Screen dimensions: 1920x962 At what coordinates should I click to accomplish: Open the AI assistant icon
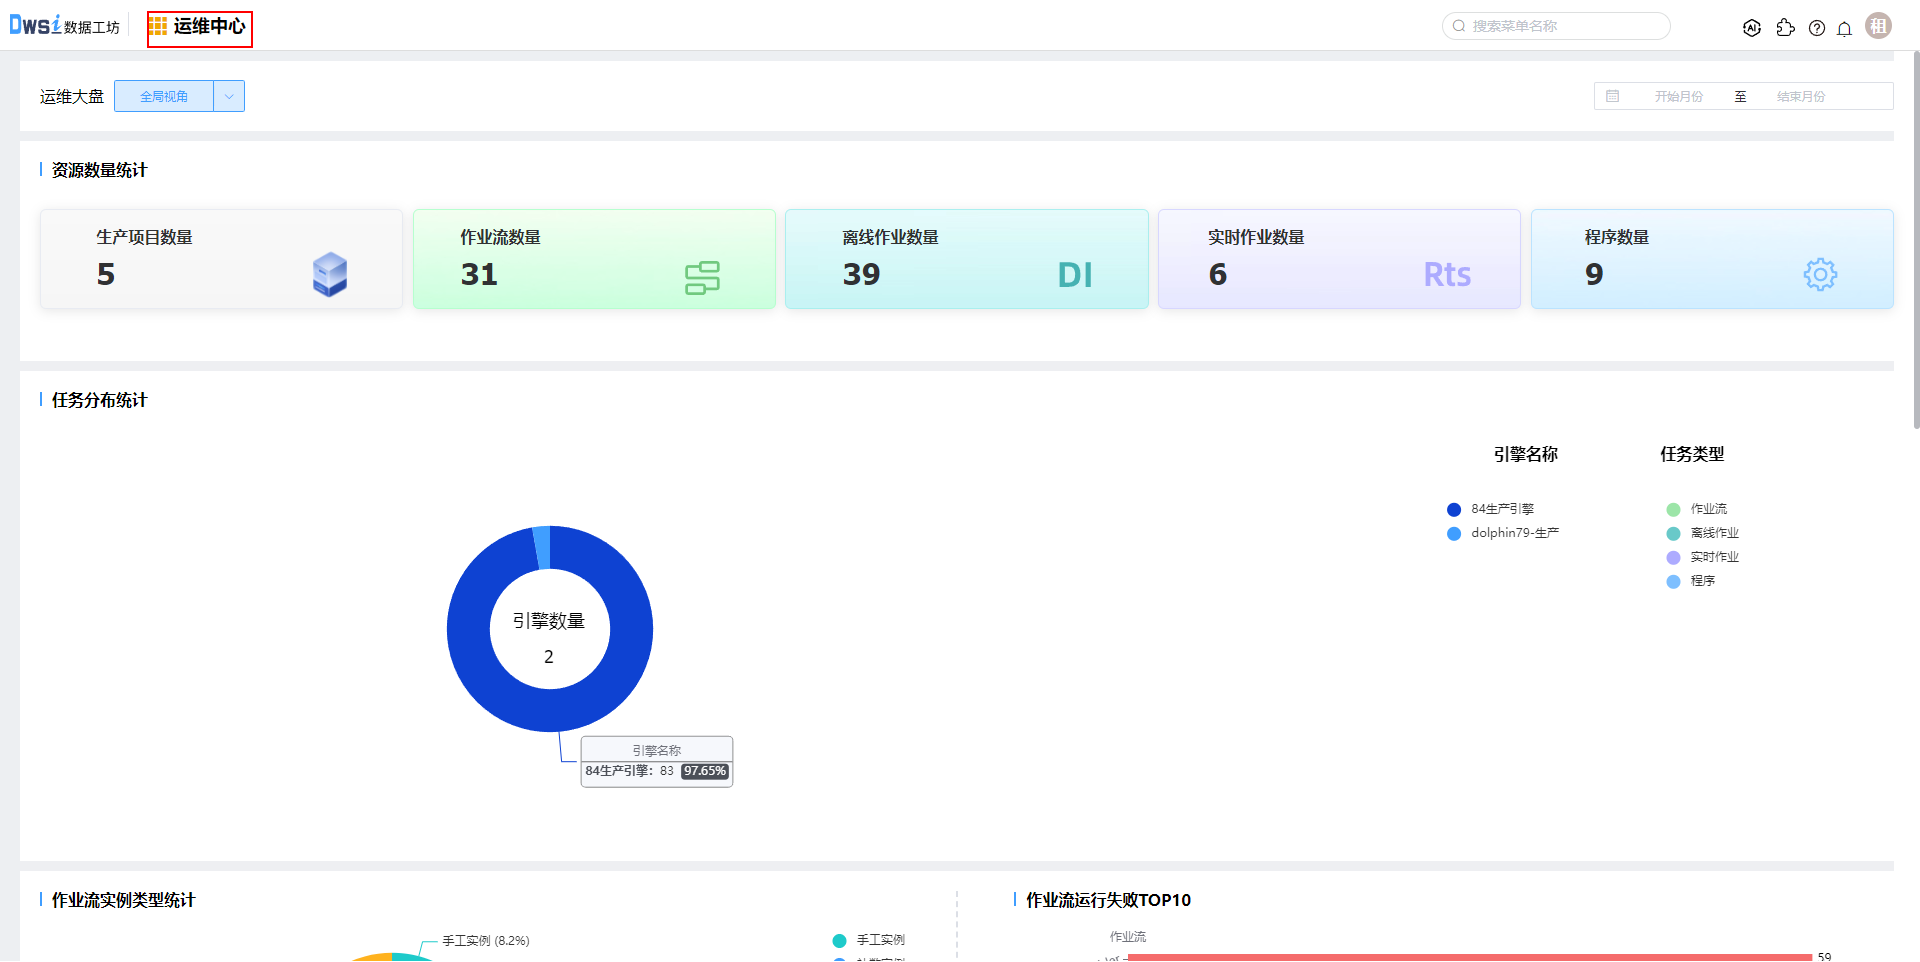tap(1751, 28)
